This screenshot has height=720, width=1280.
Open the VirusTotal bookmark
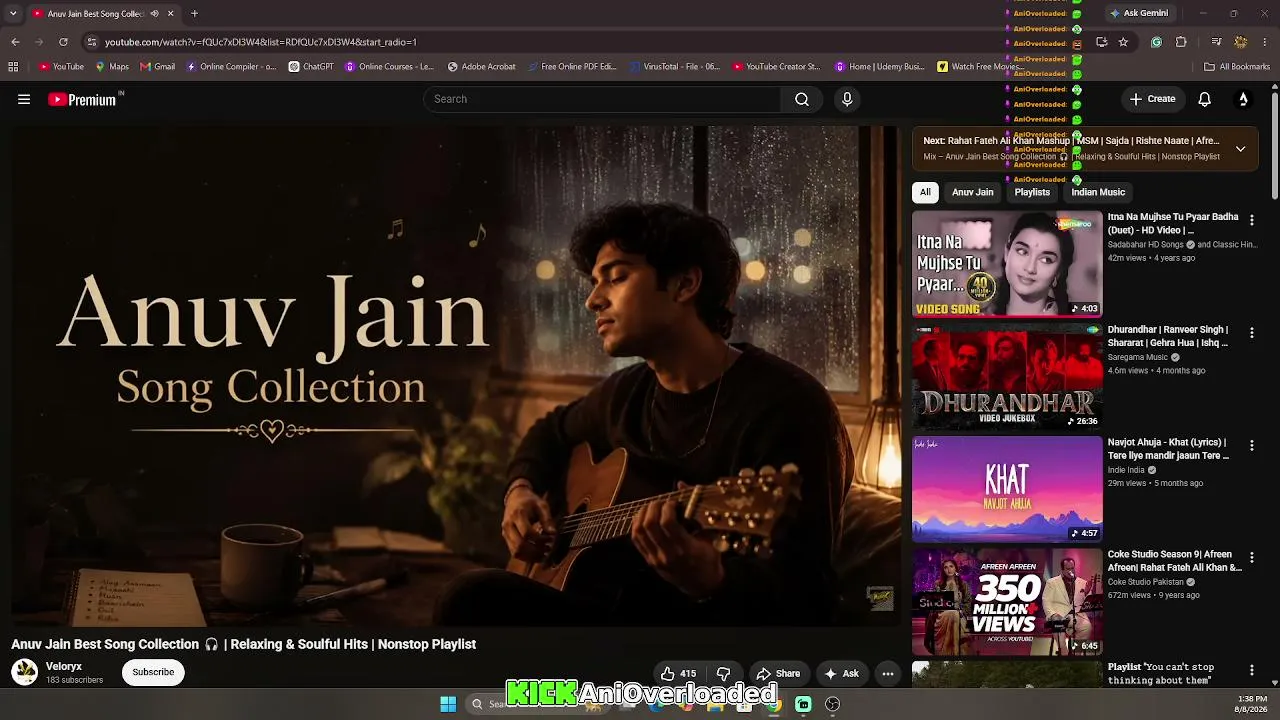(x=675, y=67)
